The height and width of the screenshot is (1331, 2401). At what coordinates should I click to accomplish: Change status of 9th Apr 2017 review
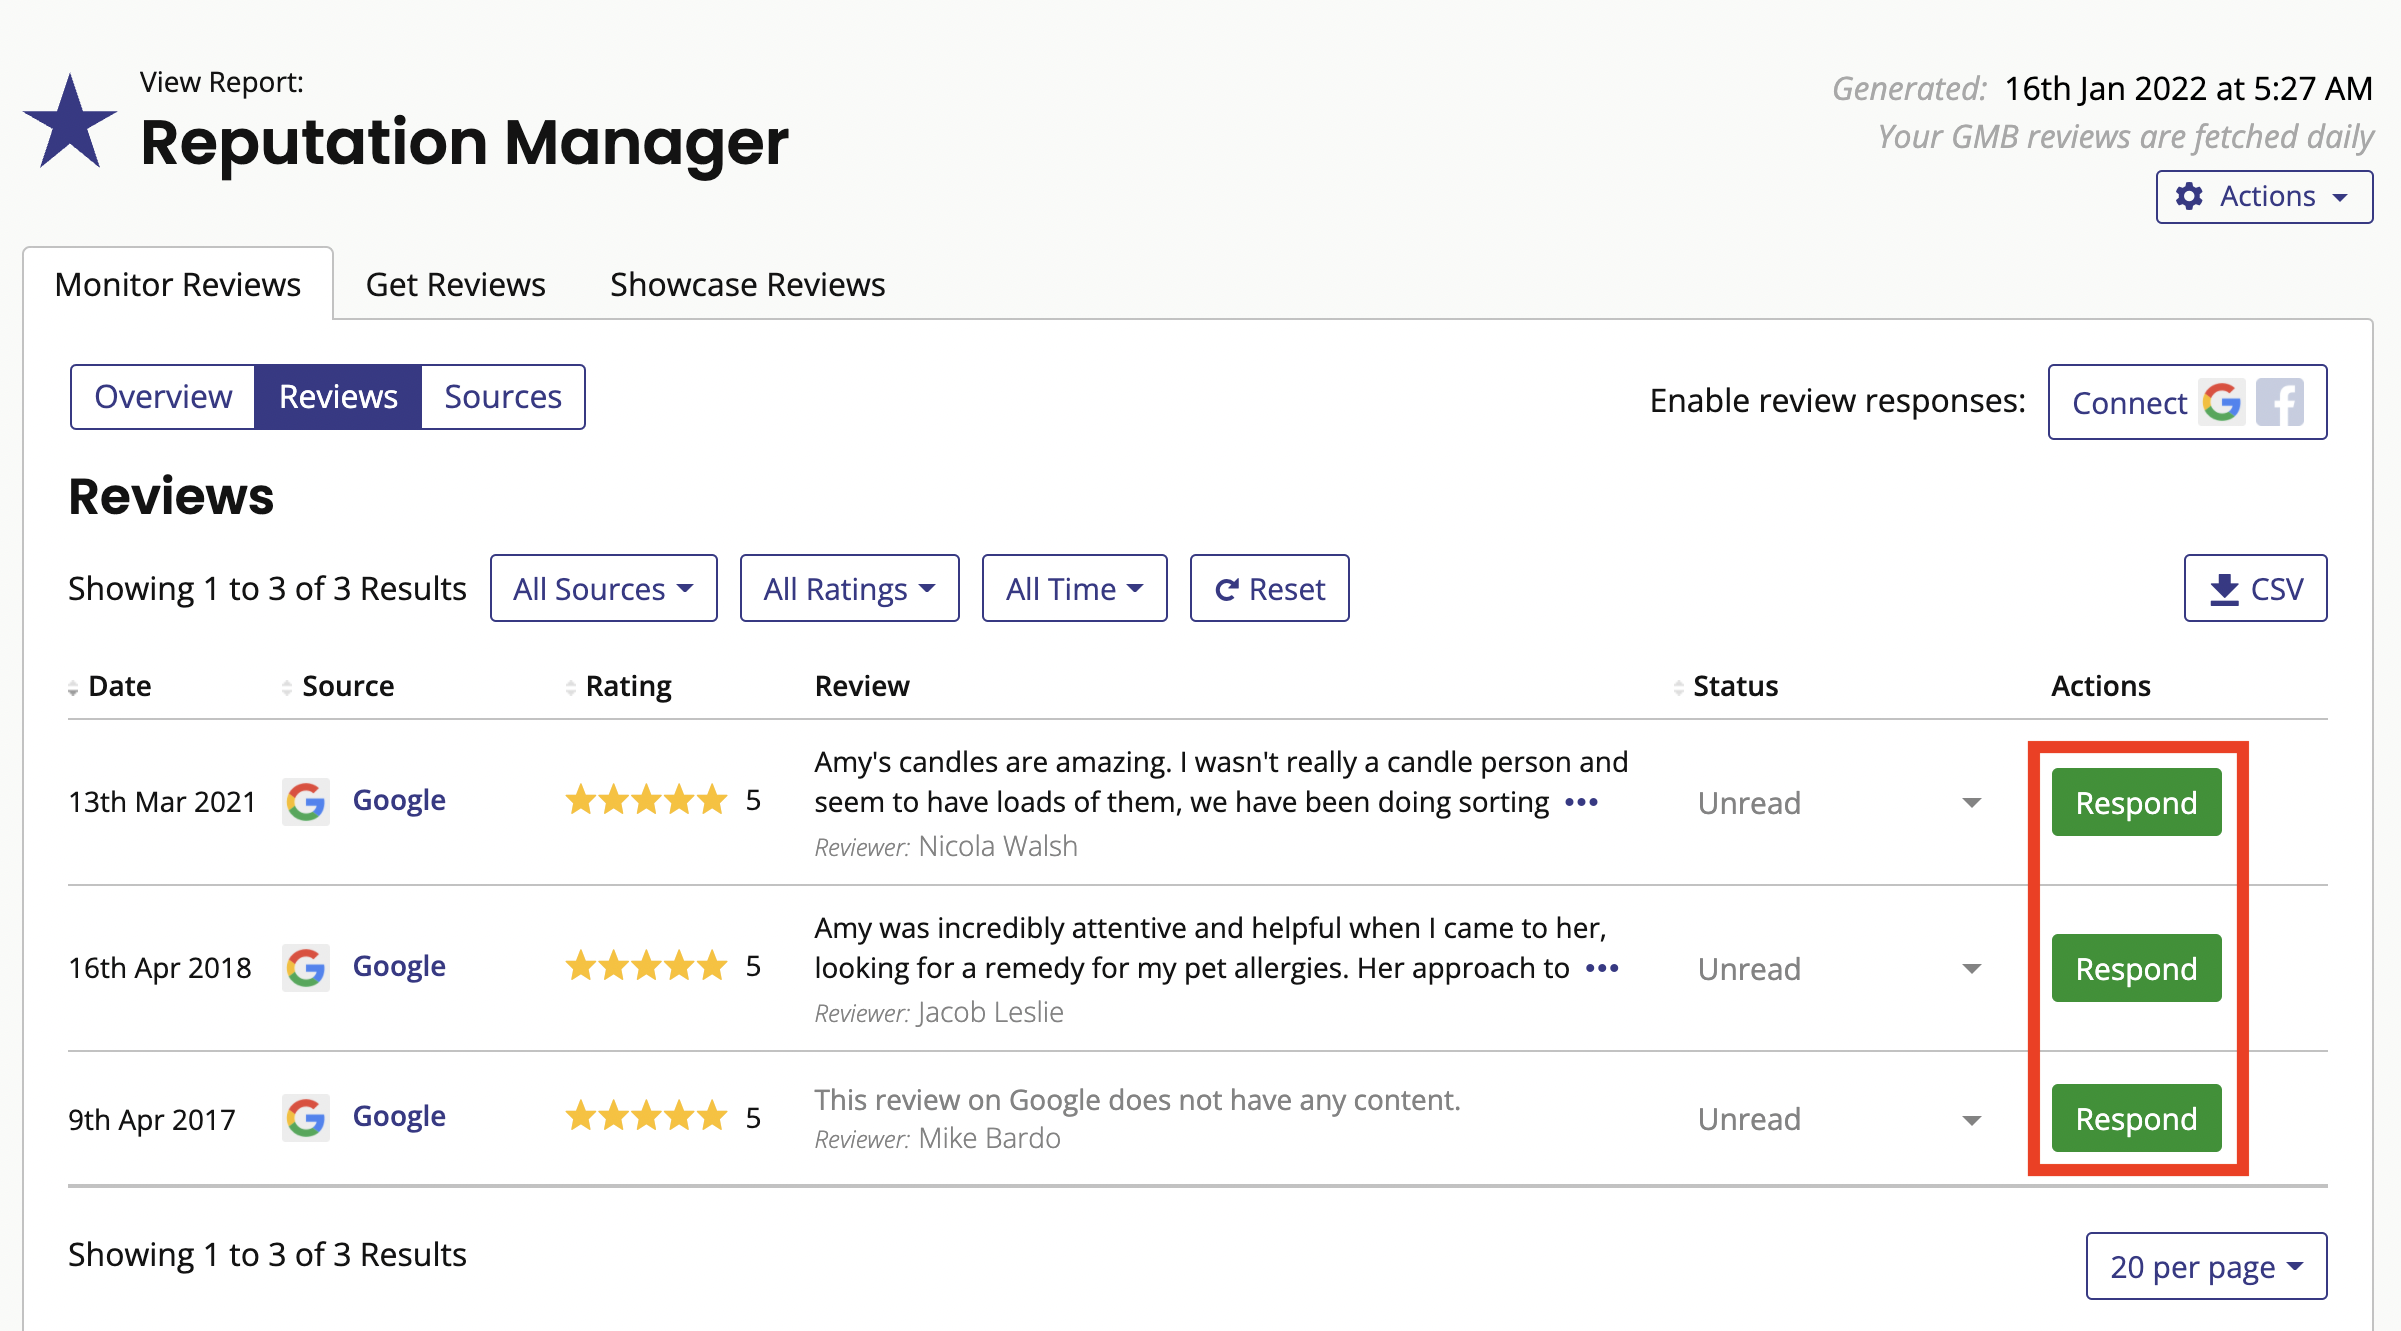click(1839, 1119)
